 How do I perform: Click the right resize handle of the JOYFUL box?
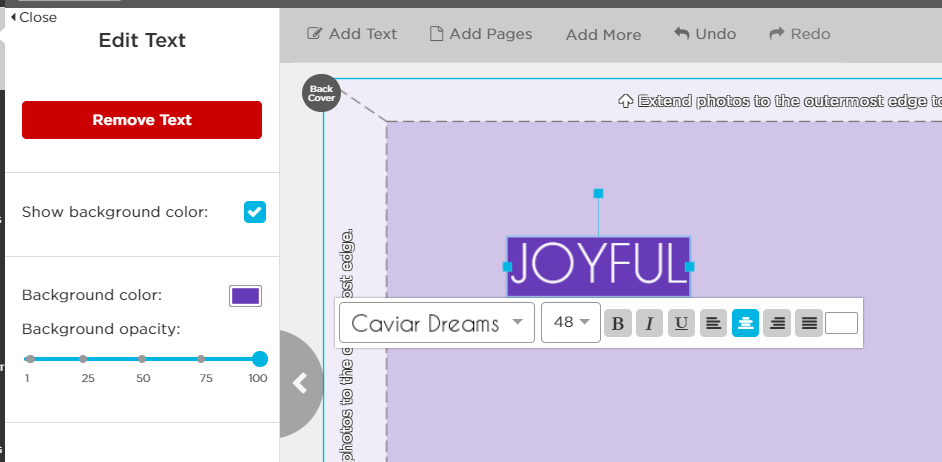pos(690,267)
